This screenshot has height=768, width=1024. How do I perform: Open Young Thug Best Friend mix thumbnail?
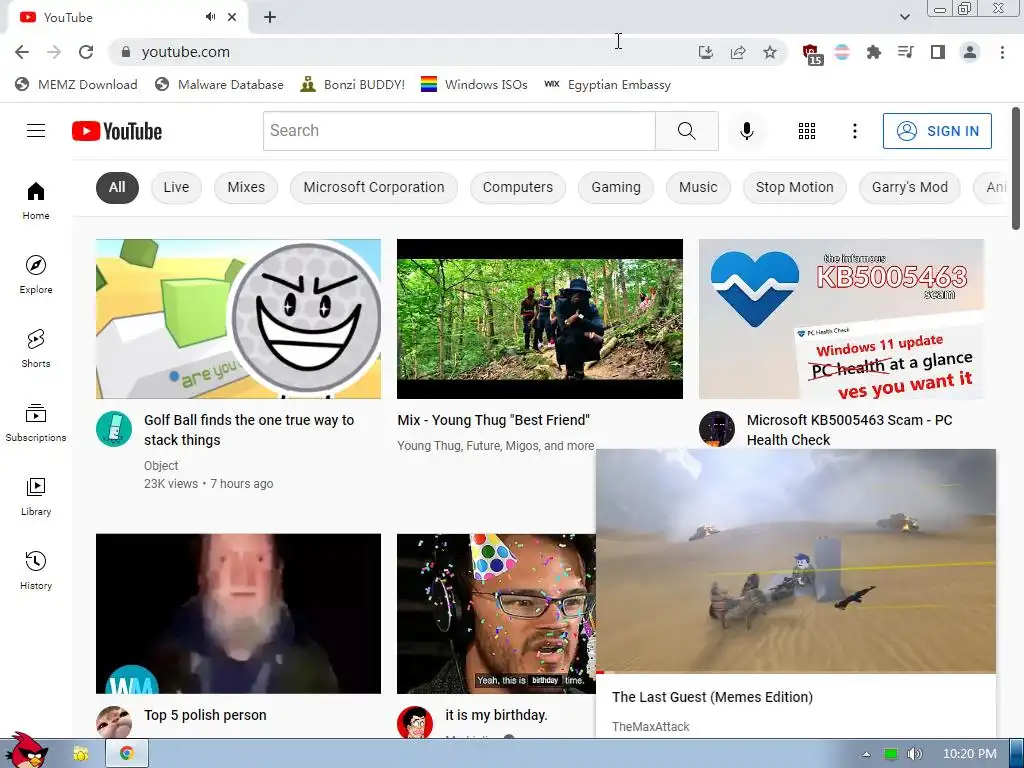coord(540,319)
